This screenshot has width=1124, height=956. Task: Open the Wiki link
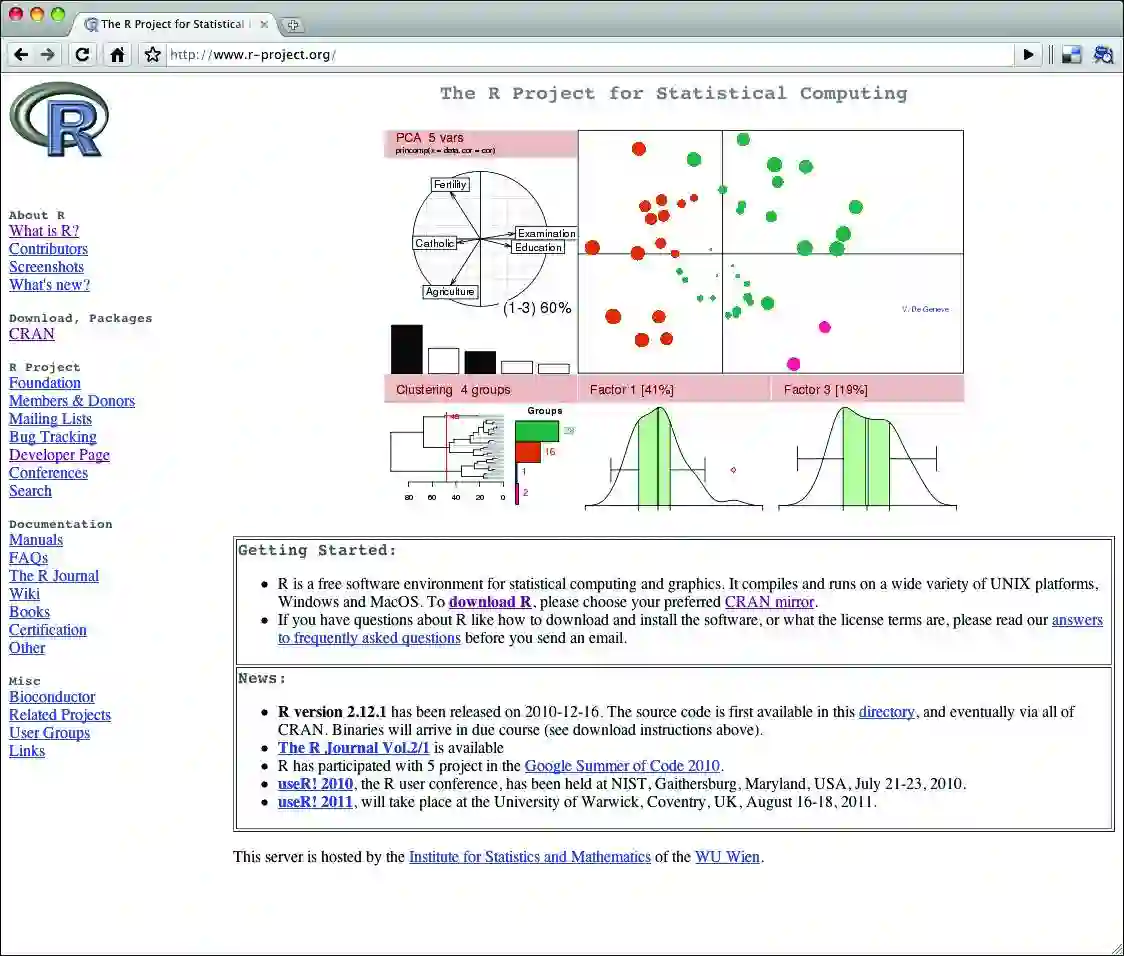pyautogui.click(x=24, y=593)
